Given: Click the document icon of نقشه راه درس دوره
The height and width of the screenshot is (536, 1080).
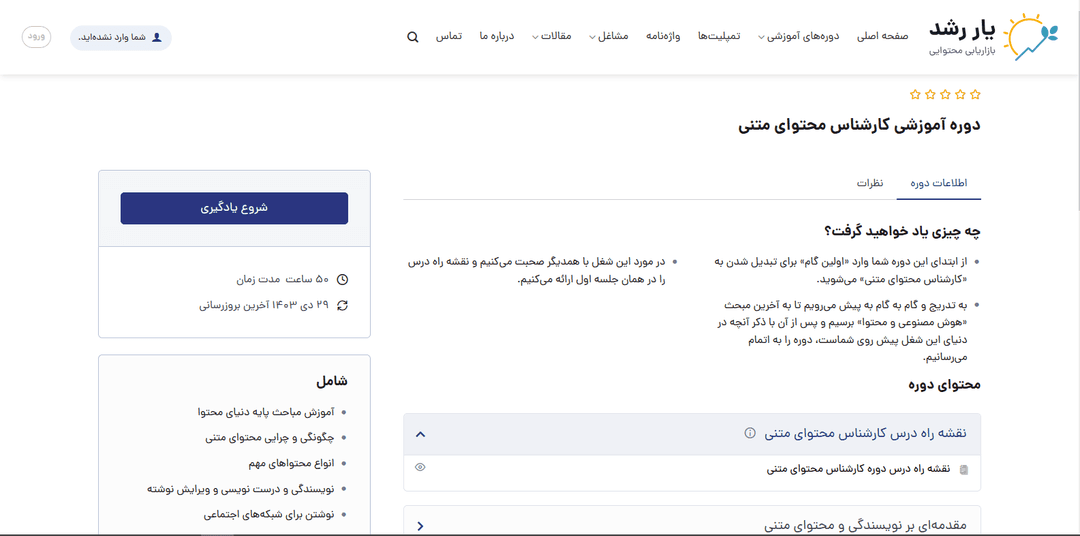Looking at the screenshot, I should tap(964, 470).
